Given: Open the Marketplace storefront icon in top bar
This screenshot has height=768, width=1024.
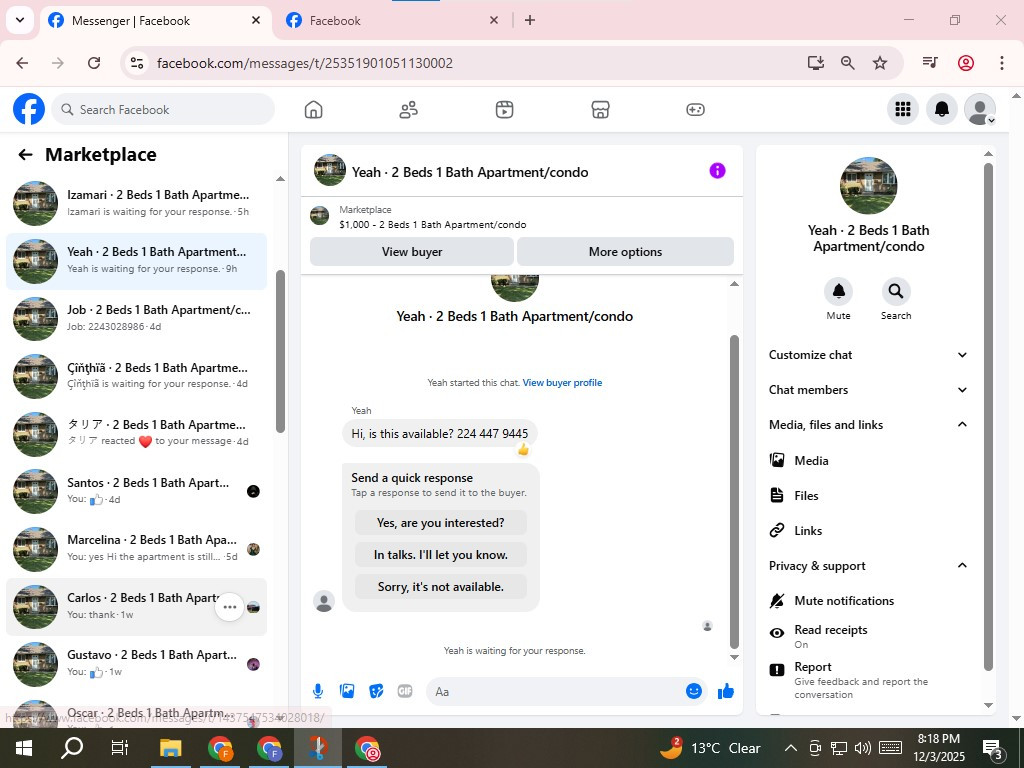Looking at the screenshot, I should 600,110.
